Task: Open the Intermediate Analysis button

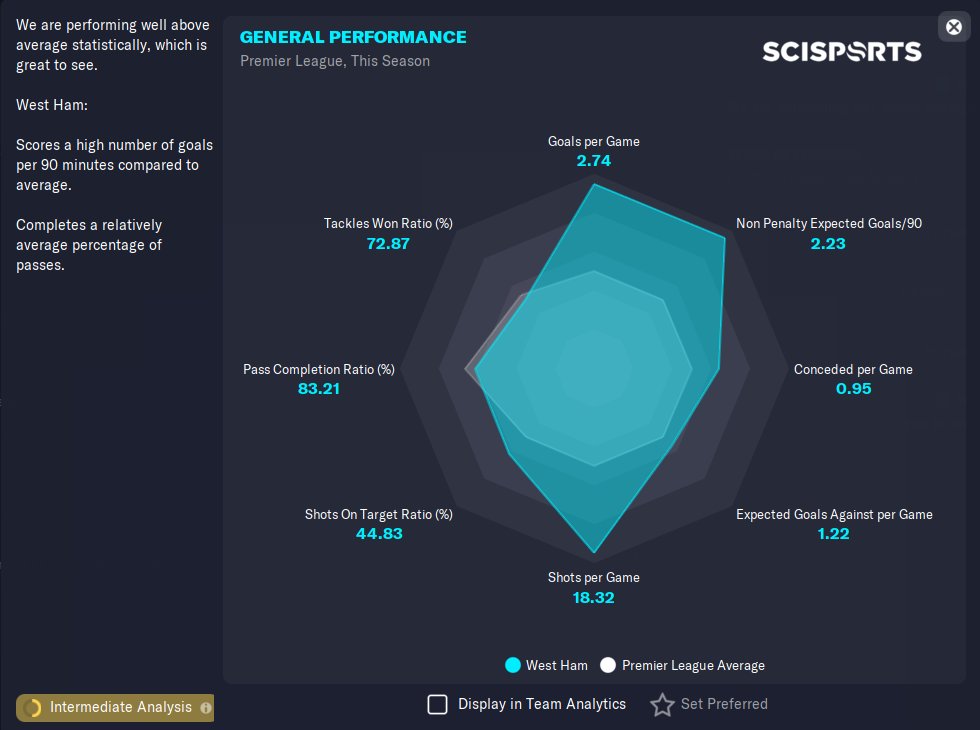Action: [120, 708]
